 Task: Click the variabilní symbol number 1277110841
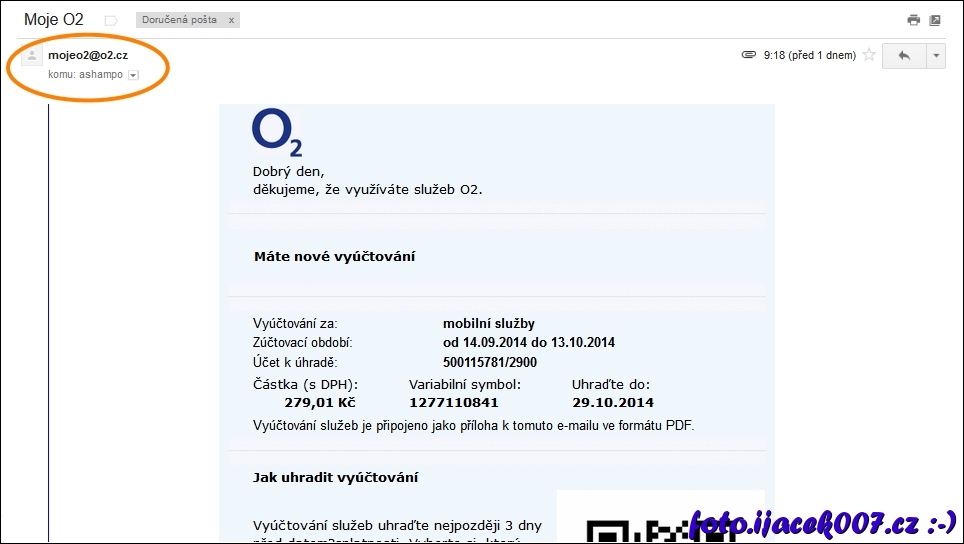tap(453, 403)
